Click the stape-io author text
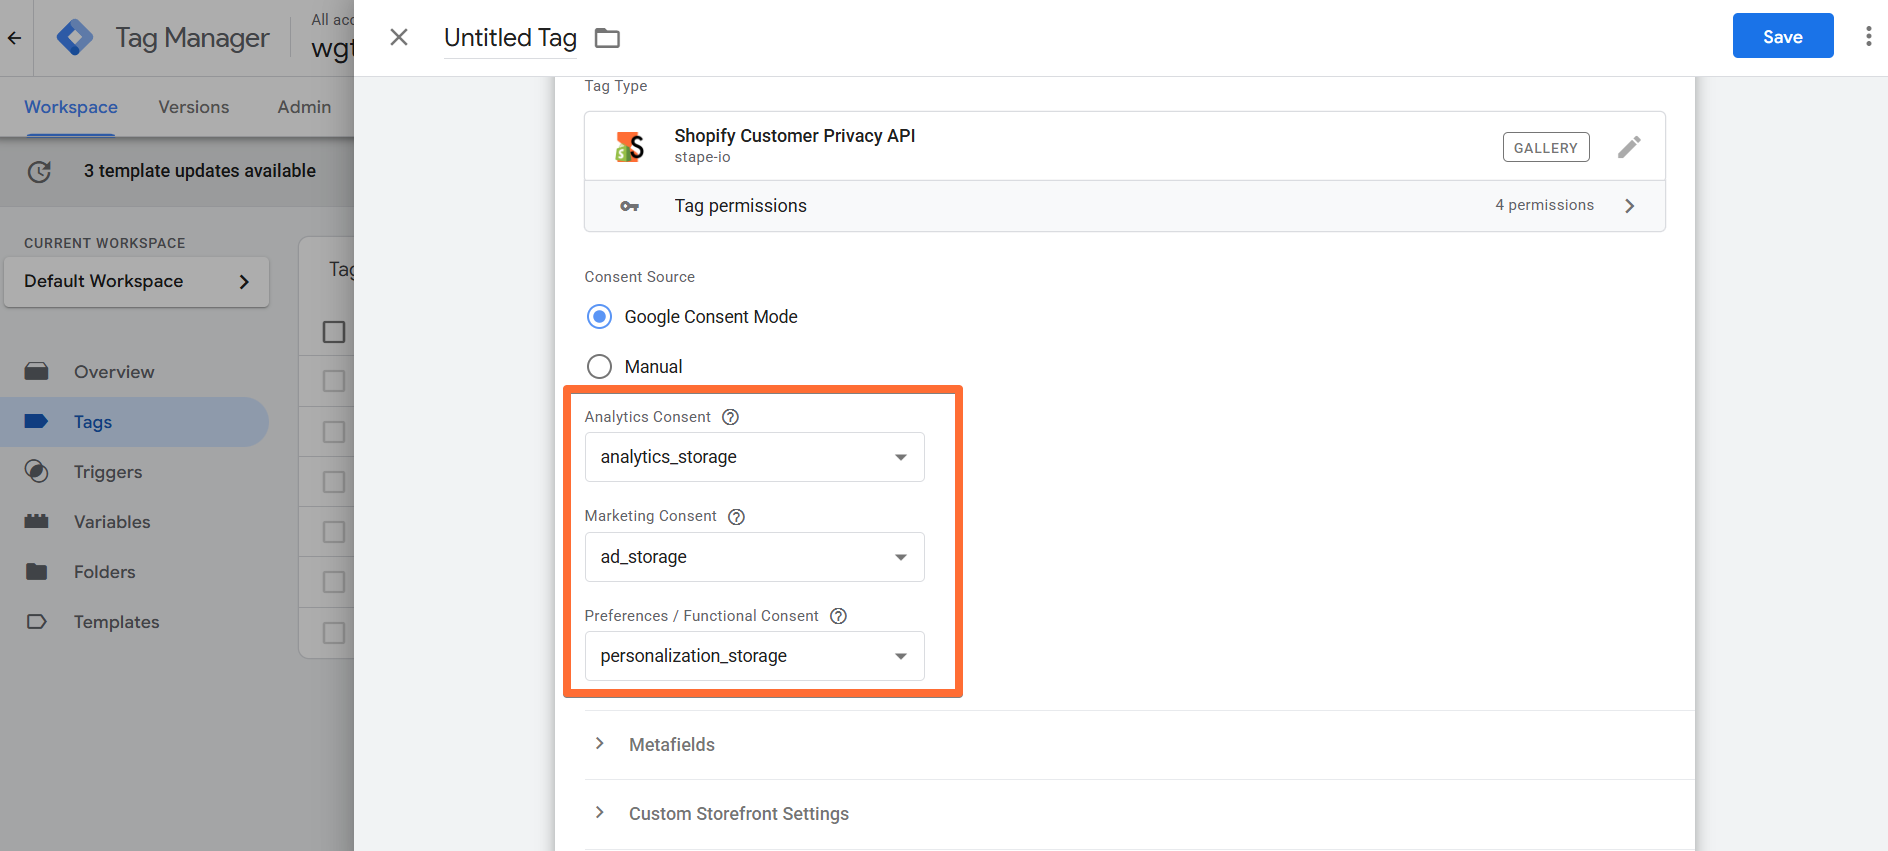This screenshot has height=851, width=1888. pyautogui.click(x=702, y=158)
